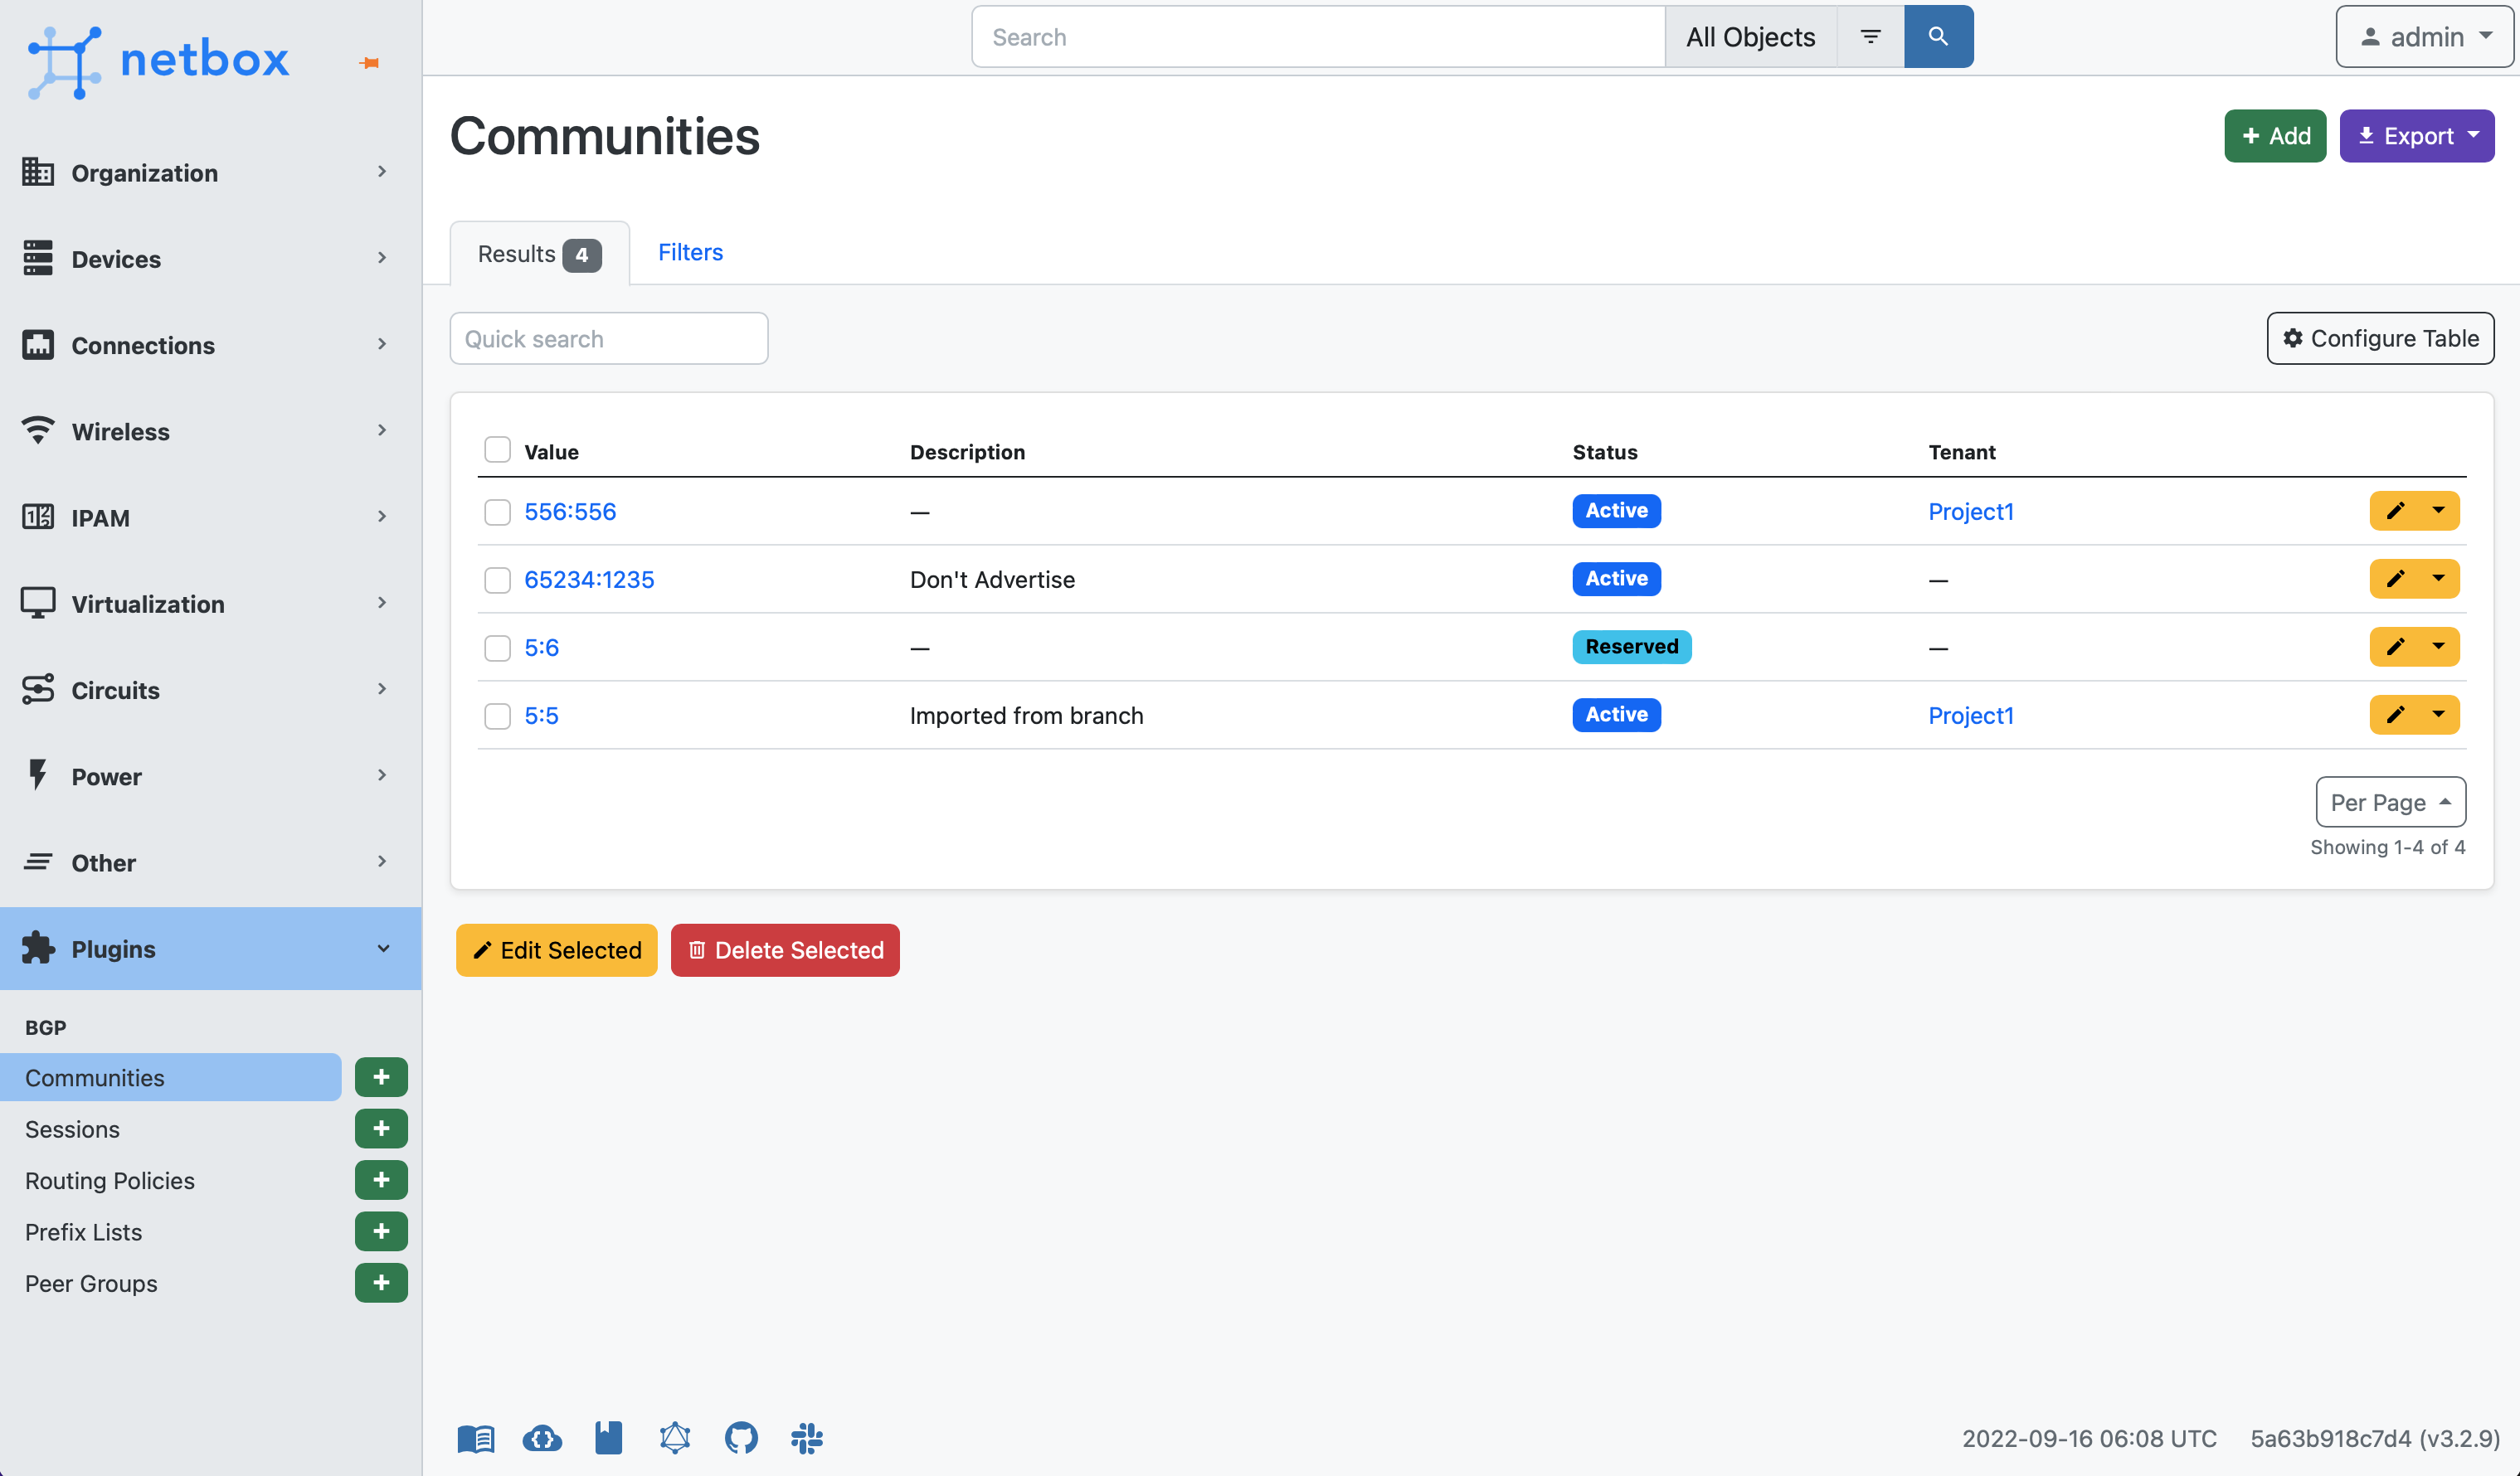Click the magnifier search button
Screen dimensions: 2520x1476
click(x=1938, y=37)
